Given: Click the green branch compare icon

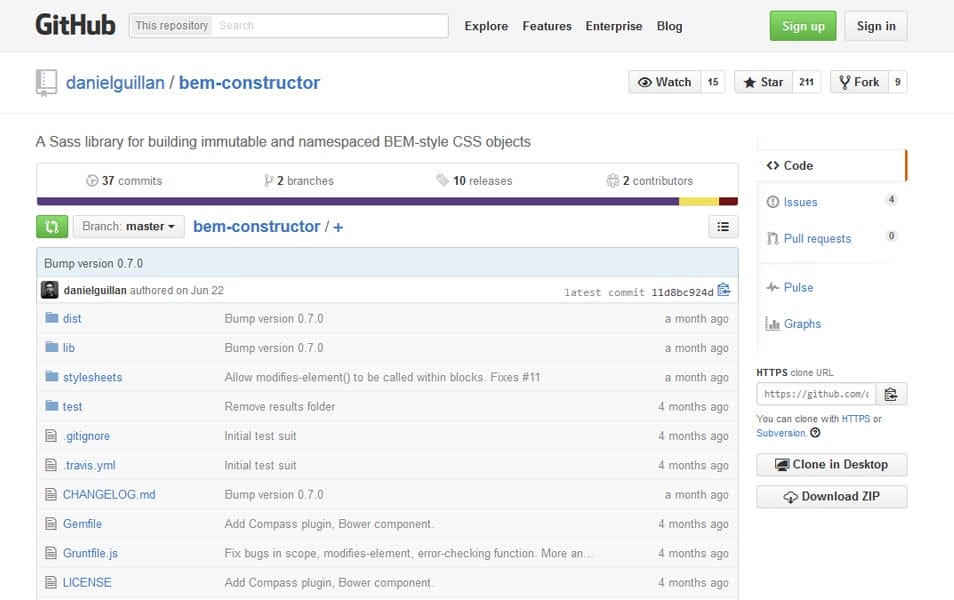Looking at the screenshot, I should (x=51, y=227).
